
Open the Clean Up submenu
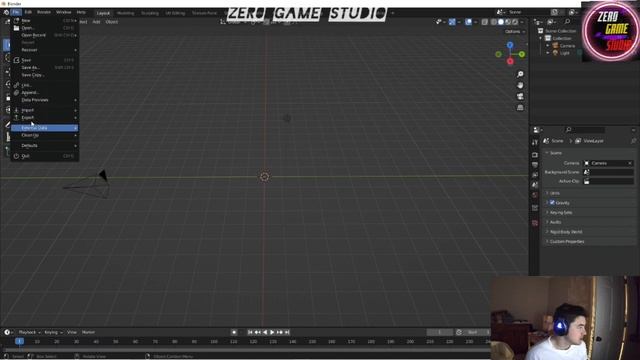[45, 135]
